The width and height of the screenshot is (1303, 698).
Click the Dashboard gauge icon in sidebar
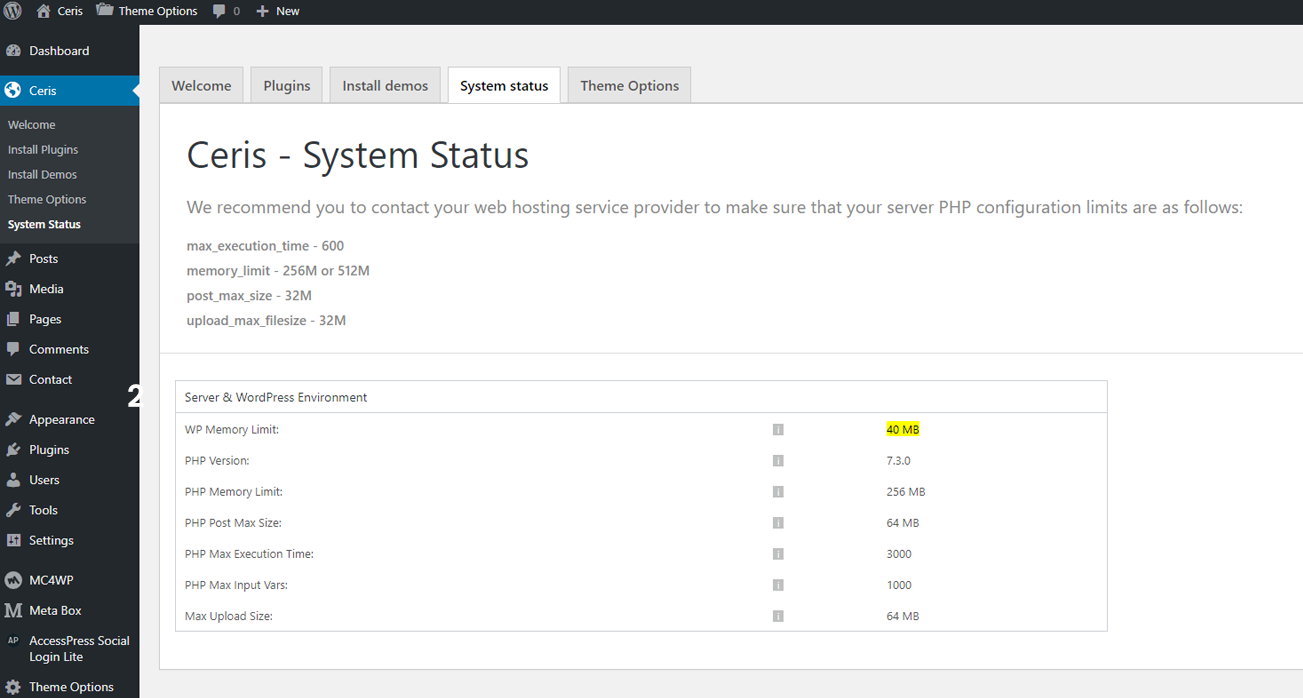tap(13, 51)
